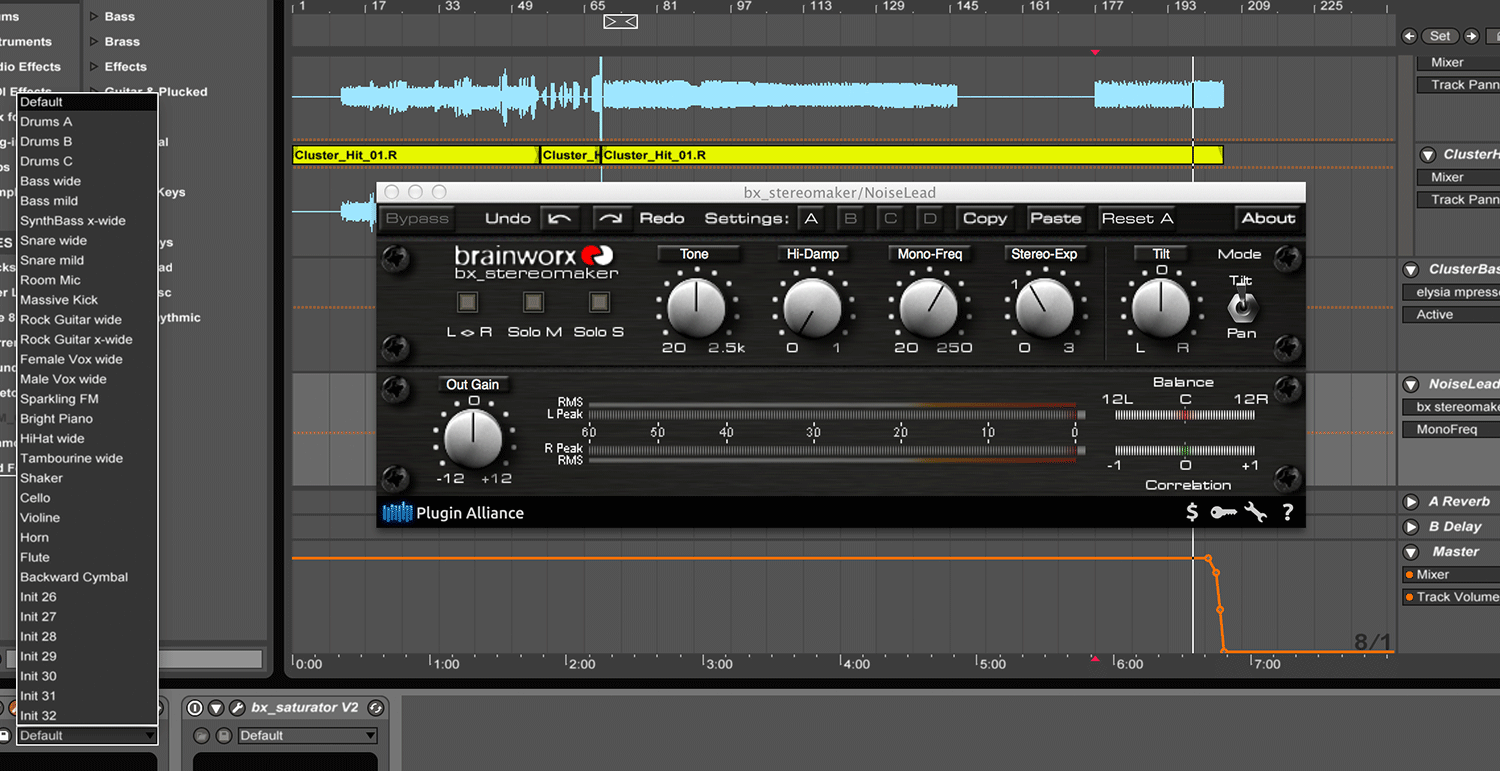
Task: Click the Tilt knob
Action: click(x=1161, y=307)
